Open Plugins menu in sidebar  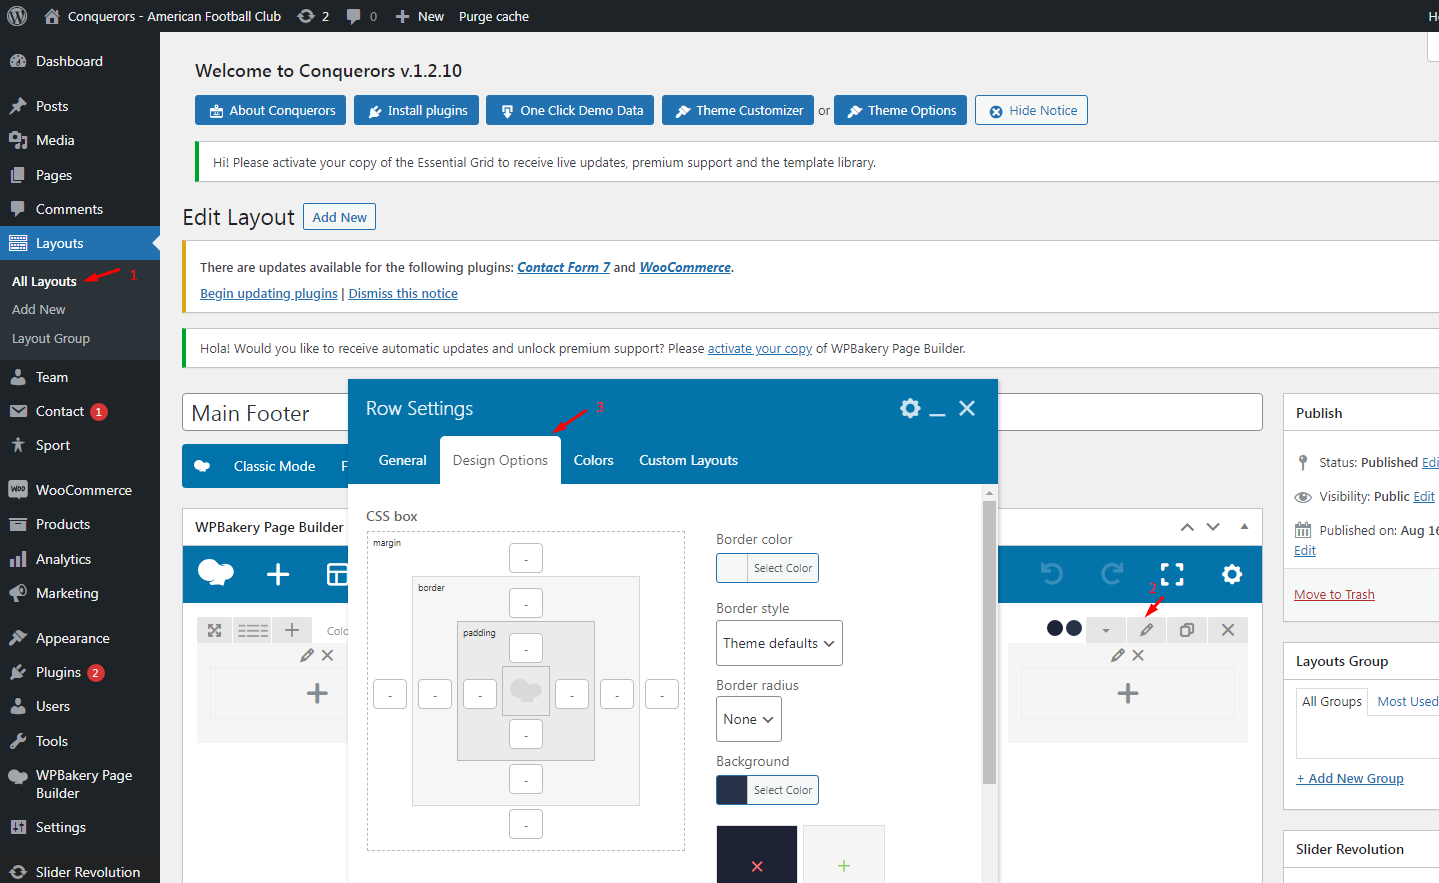pyautogui.click(x=80, y=672)
